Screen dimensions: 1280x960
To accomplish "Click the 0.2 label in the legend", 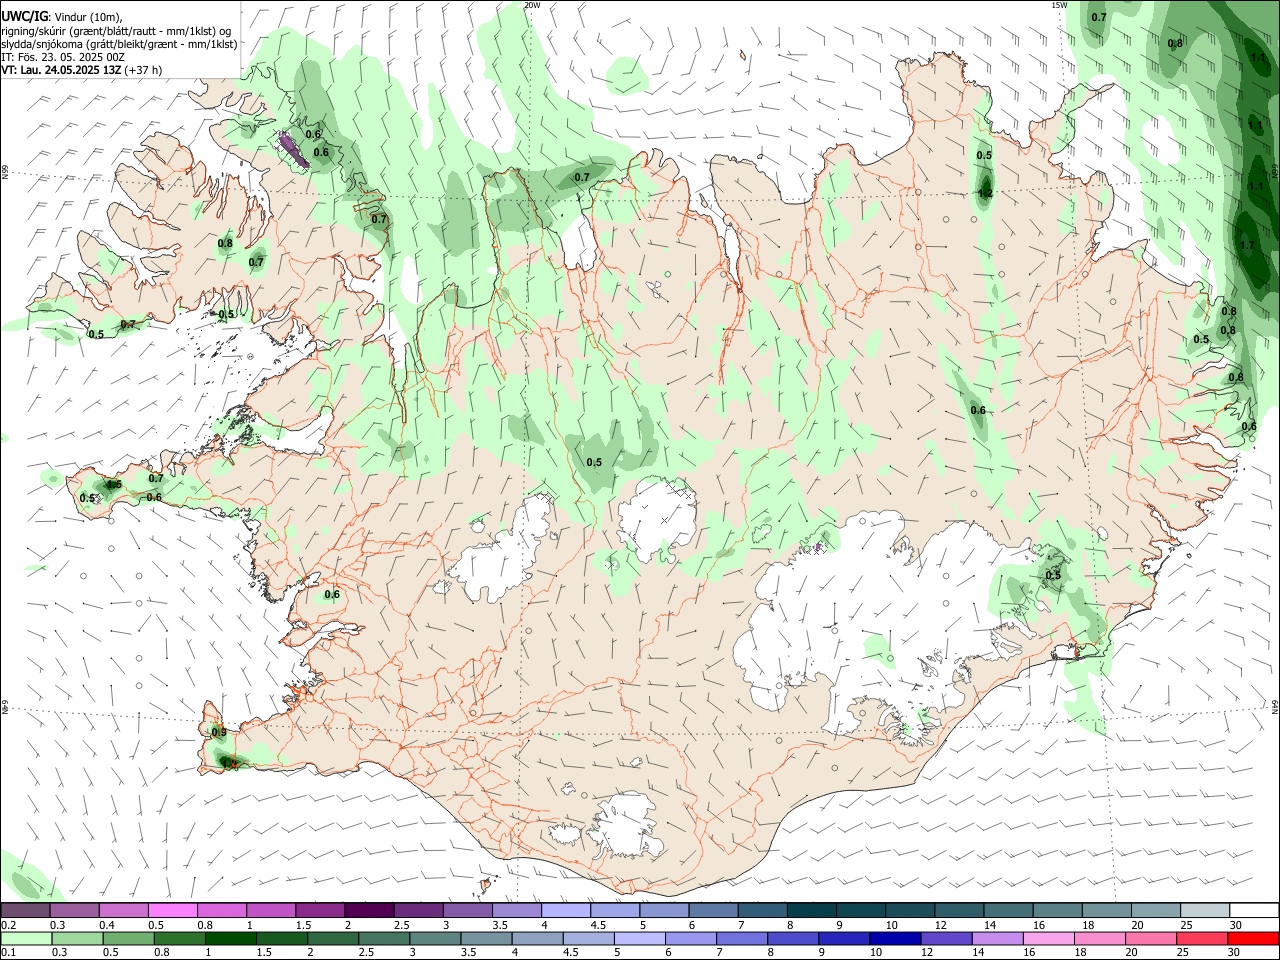I will 8,925.
